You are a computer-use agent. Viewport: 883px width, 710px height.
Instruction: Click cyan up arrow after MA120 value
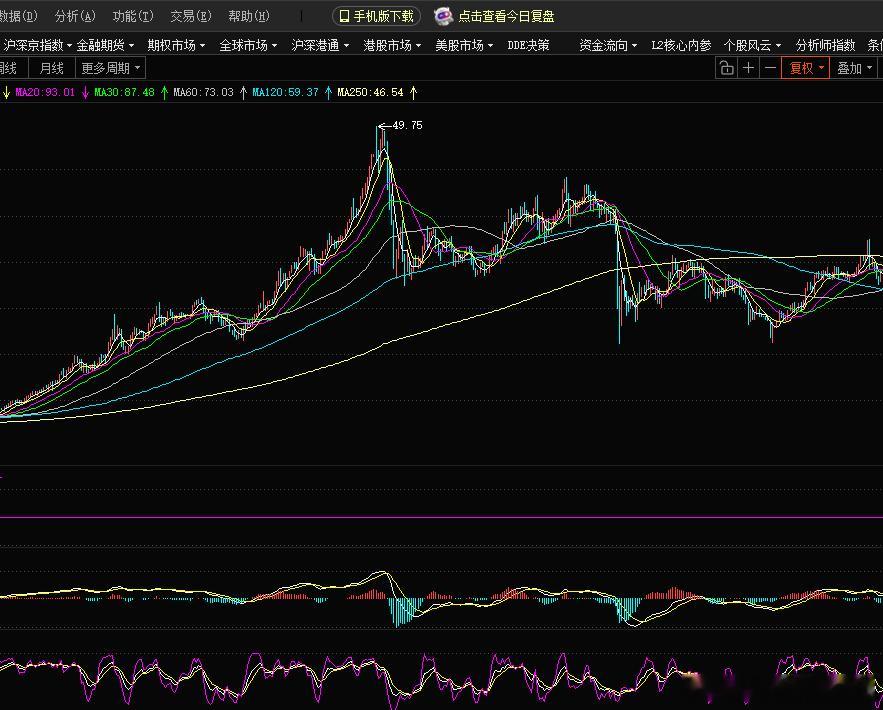coord(328,92)
